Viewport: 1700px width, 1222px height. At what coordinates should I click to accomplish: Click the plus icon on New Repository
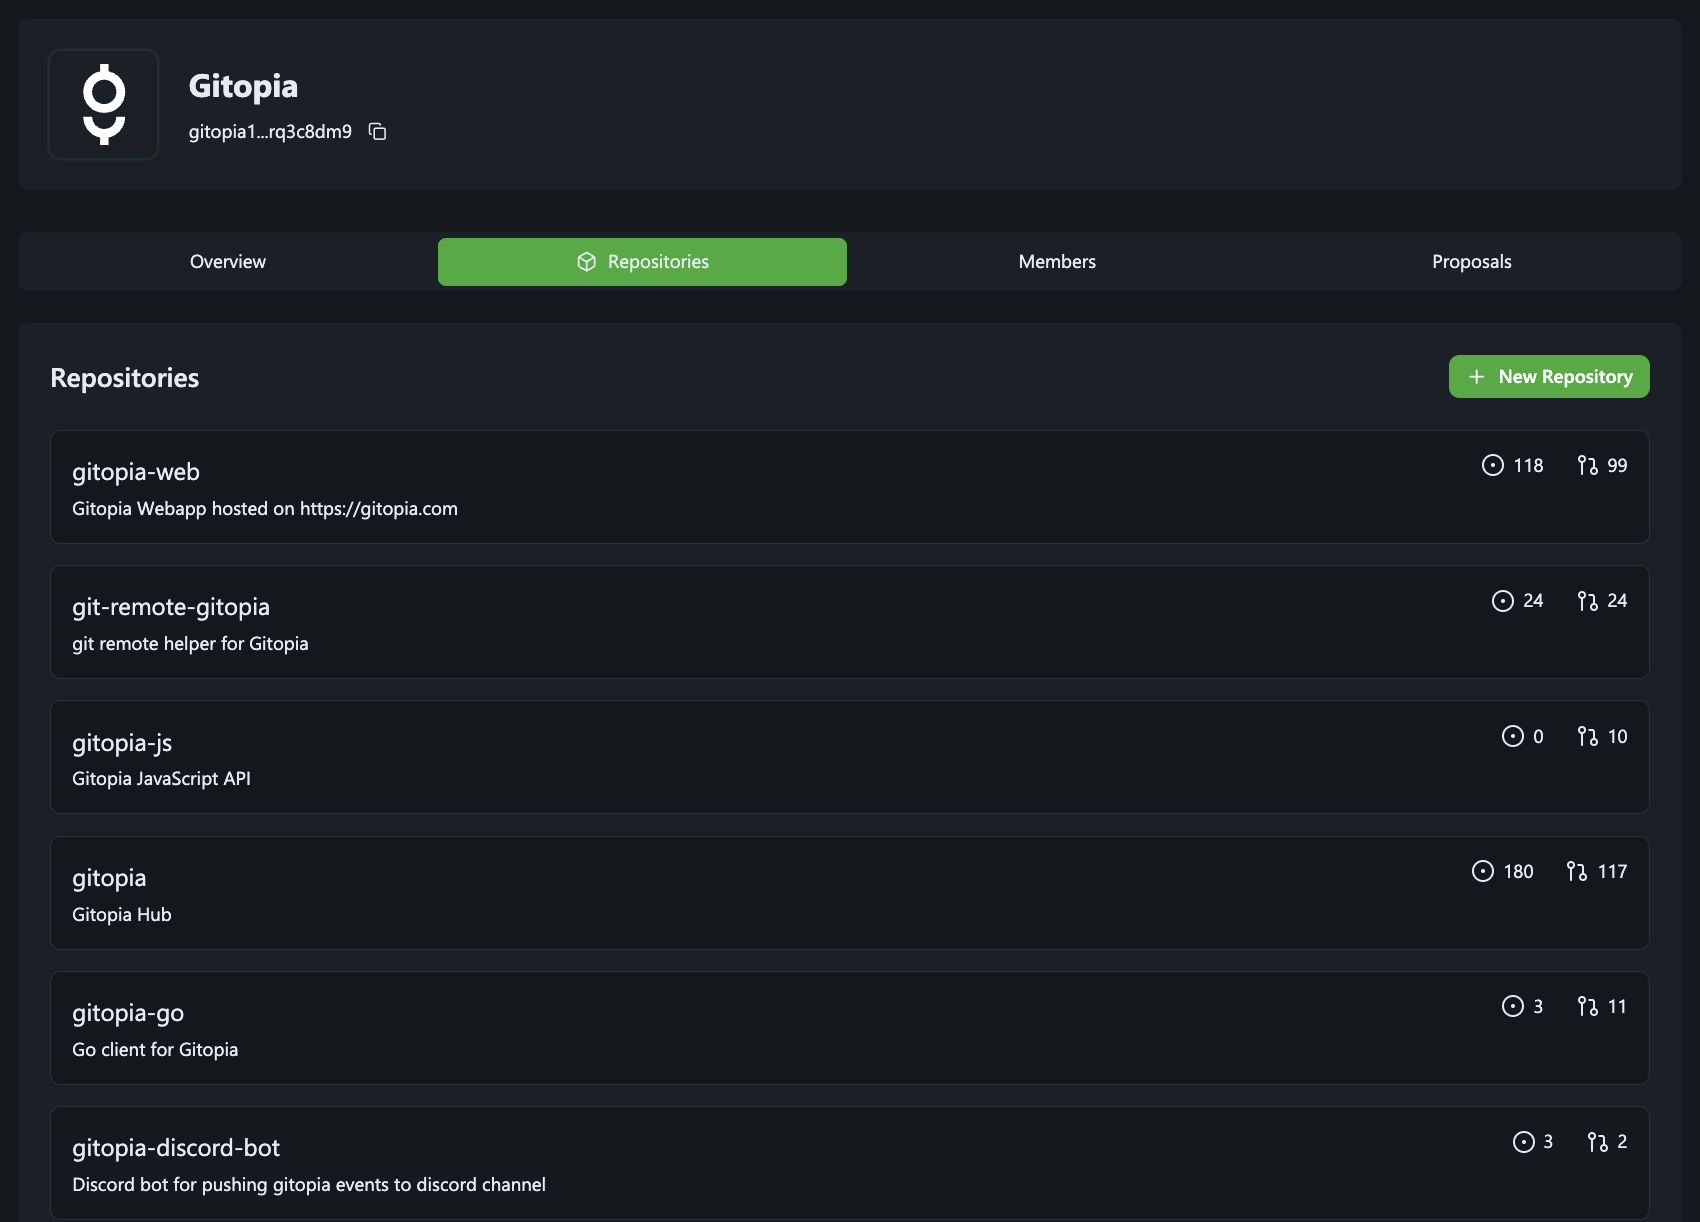(x=1476, y=377)
